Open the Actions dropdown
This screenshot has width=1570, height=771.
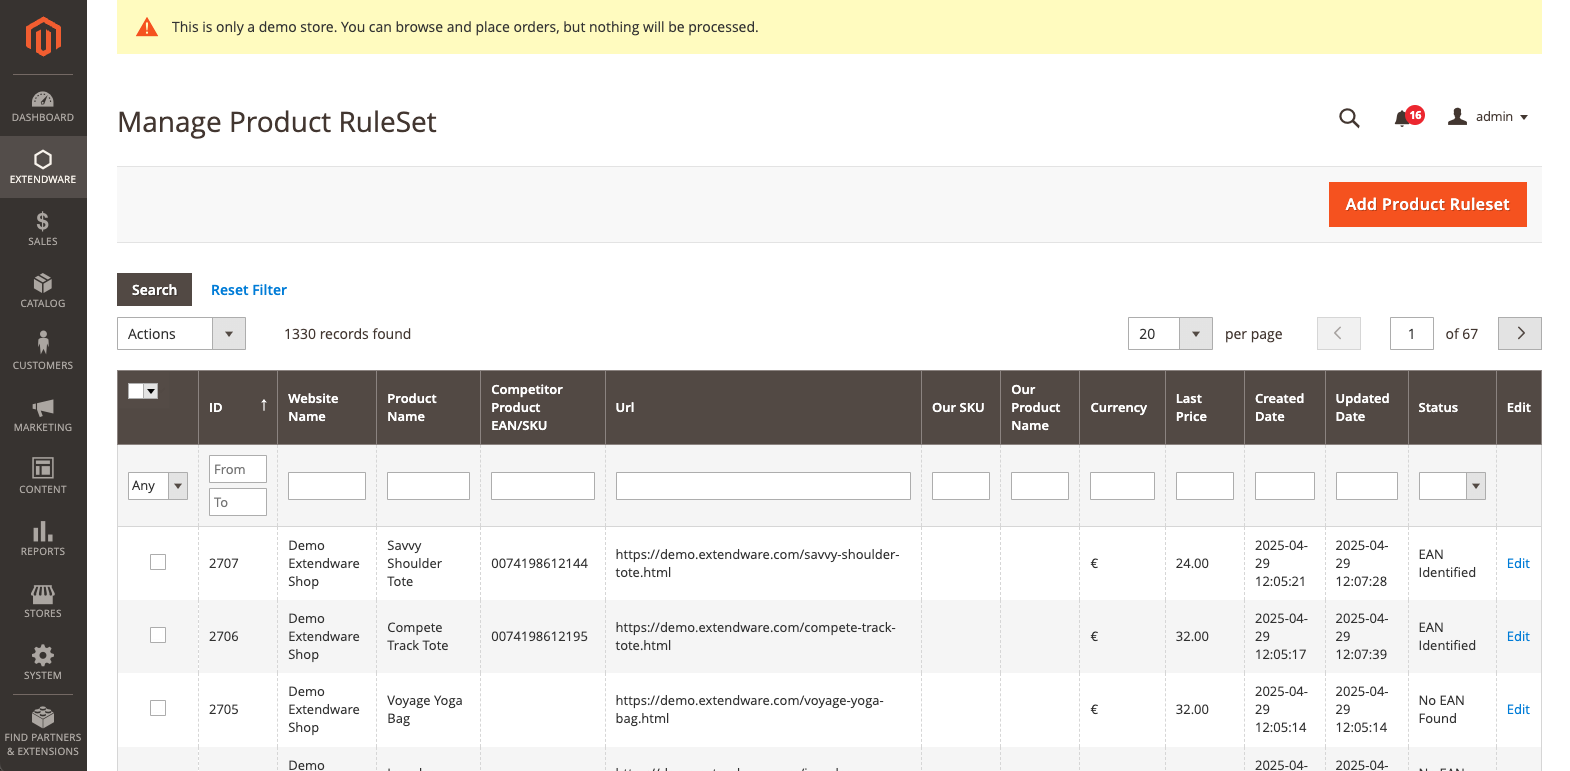[181, 334]
